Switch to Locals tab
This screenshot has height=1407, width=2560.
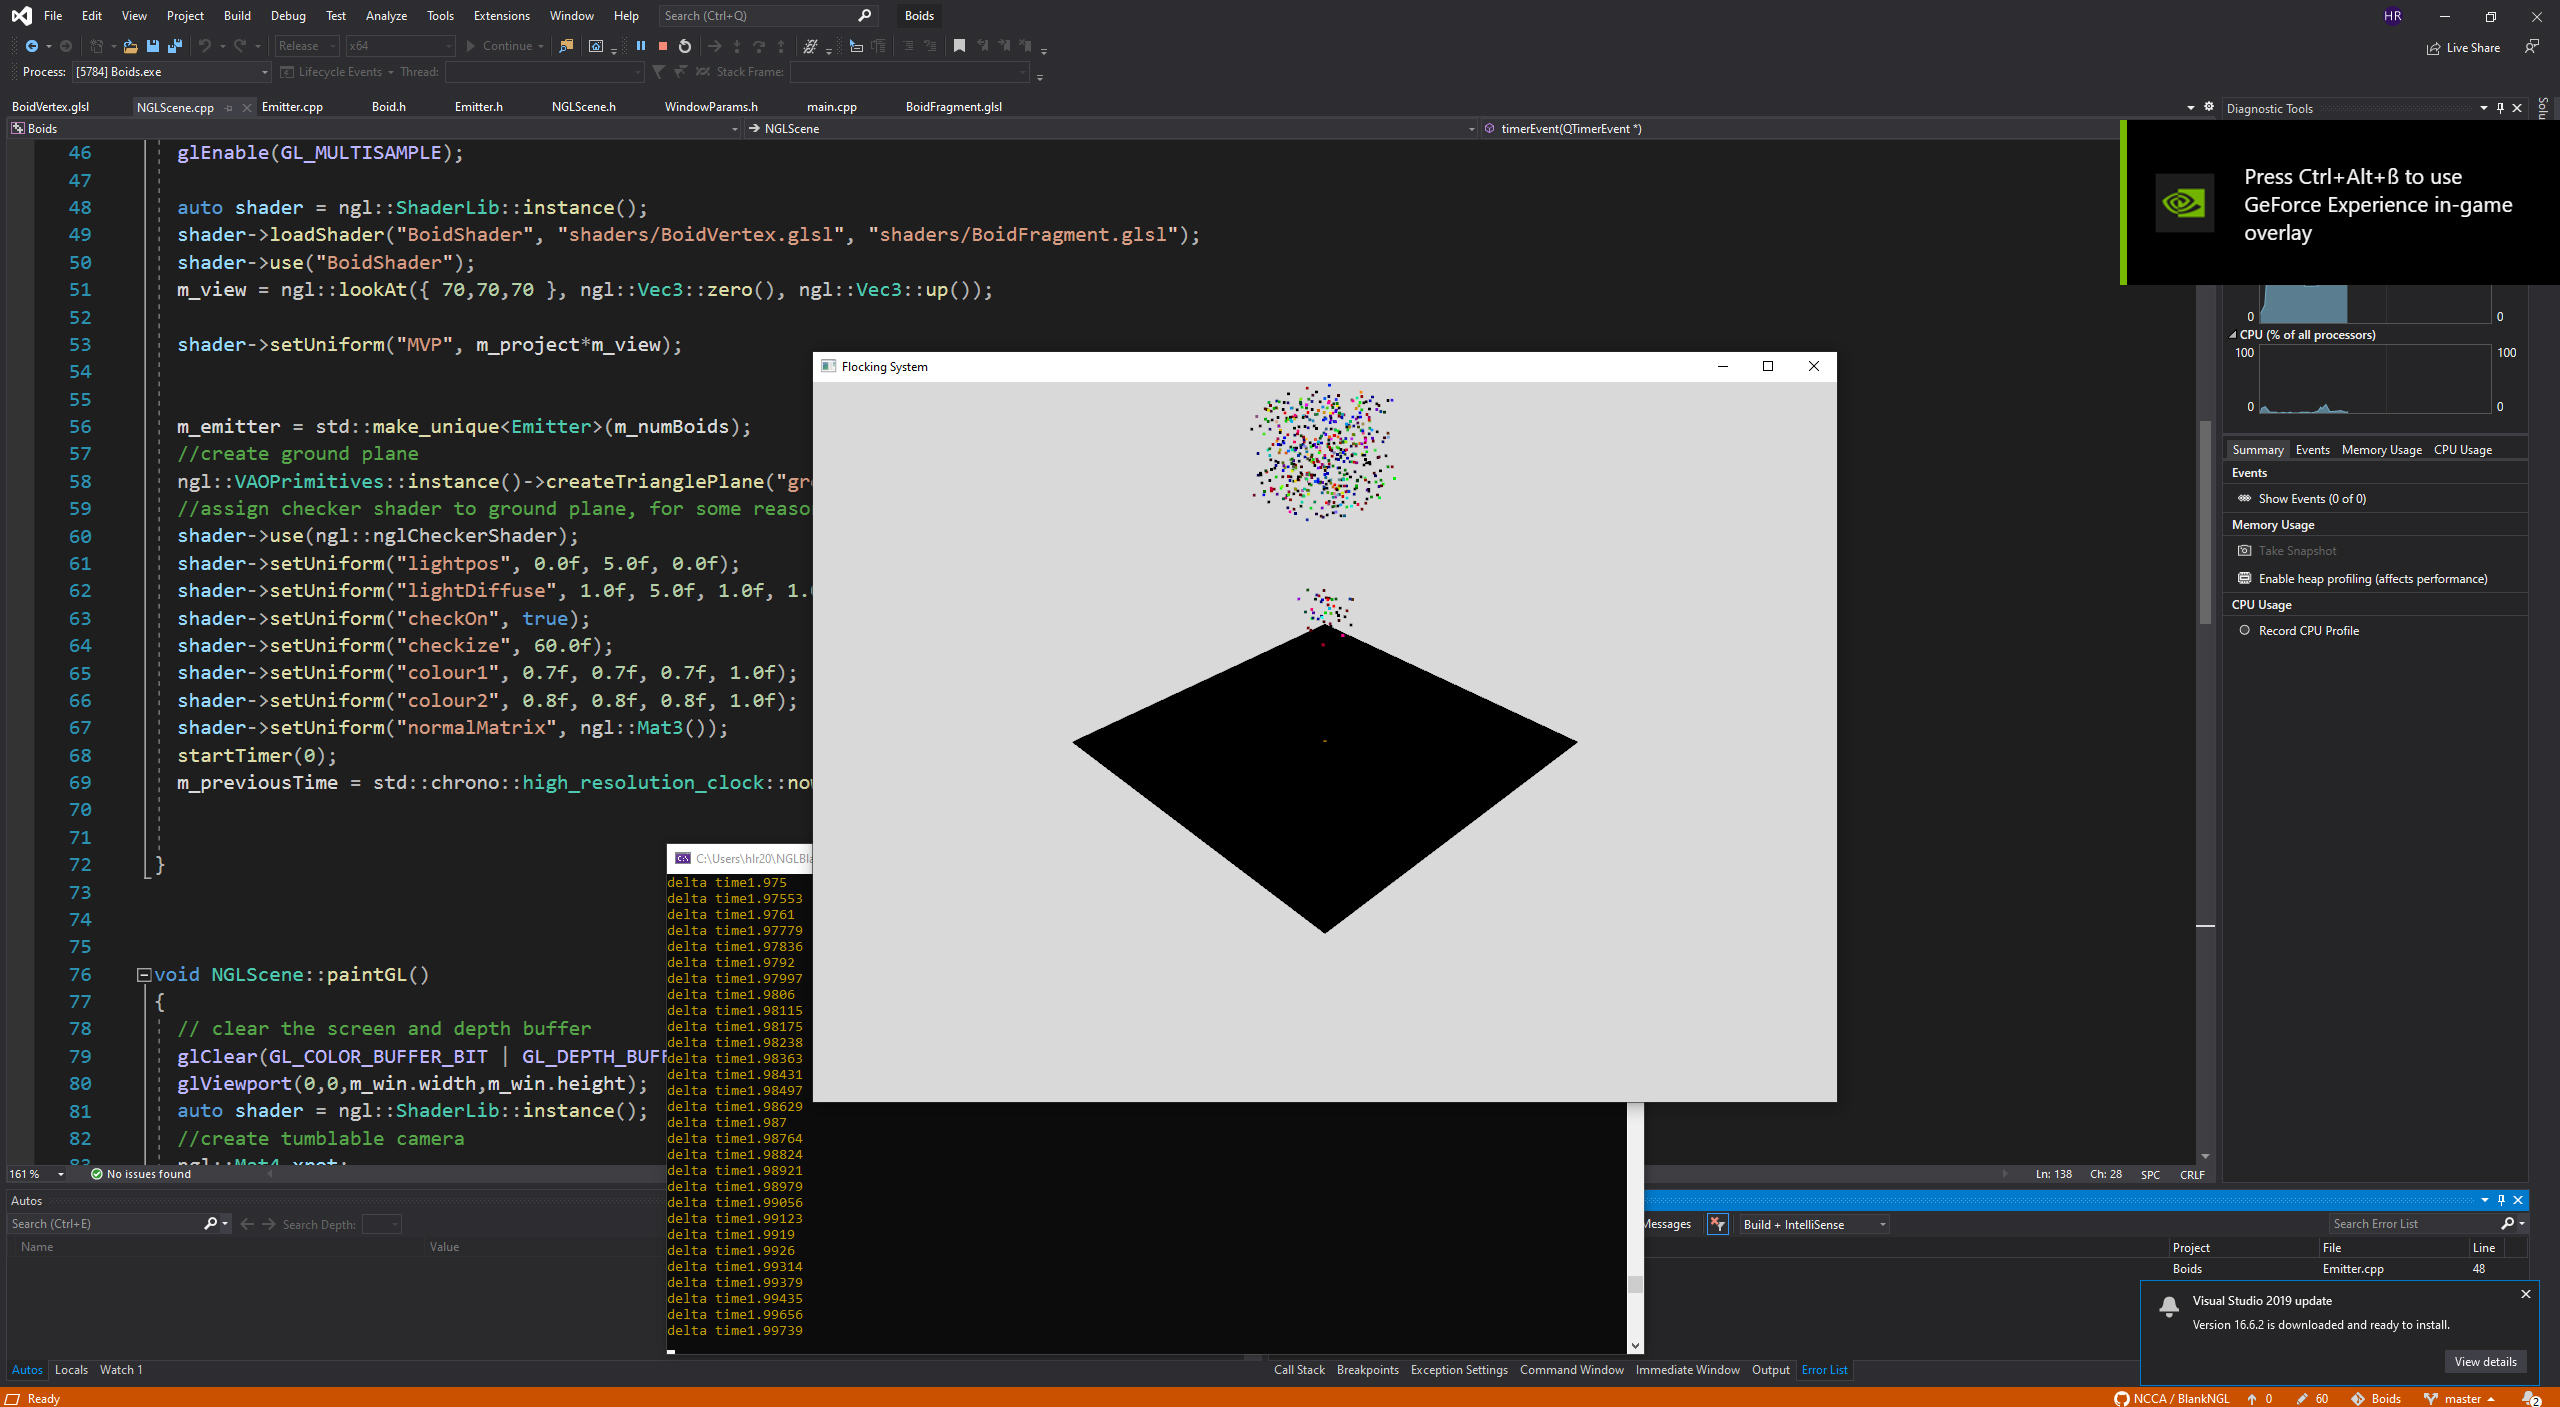click(x=71, y=1369)
